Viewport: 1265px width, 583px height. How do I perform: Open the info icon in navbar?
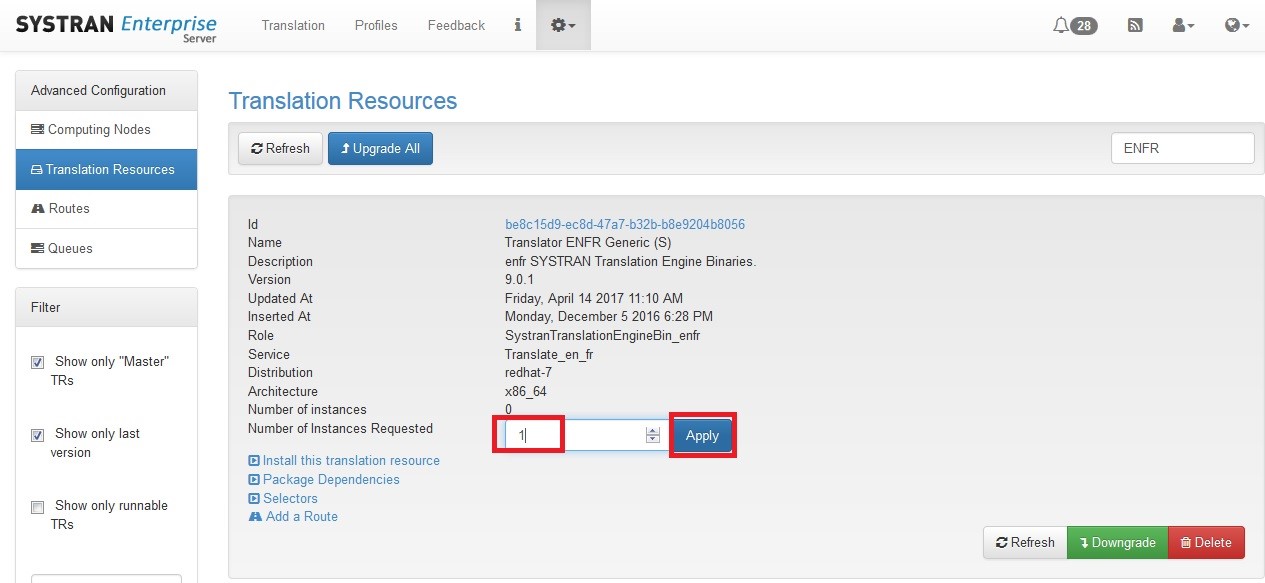click(x=517, y=25)
